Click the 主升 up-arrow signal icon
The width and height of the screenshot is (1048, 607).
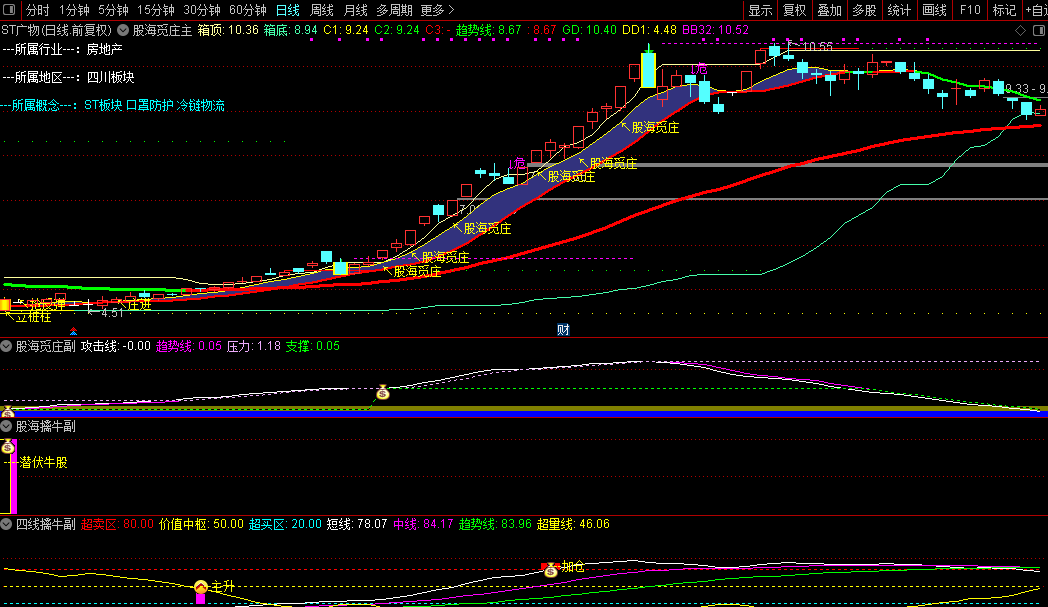[x=201, y=587]
